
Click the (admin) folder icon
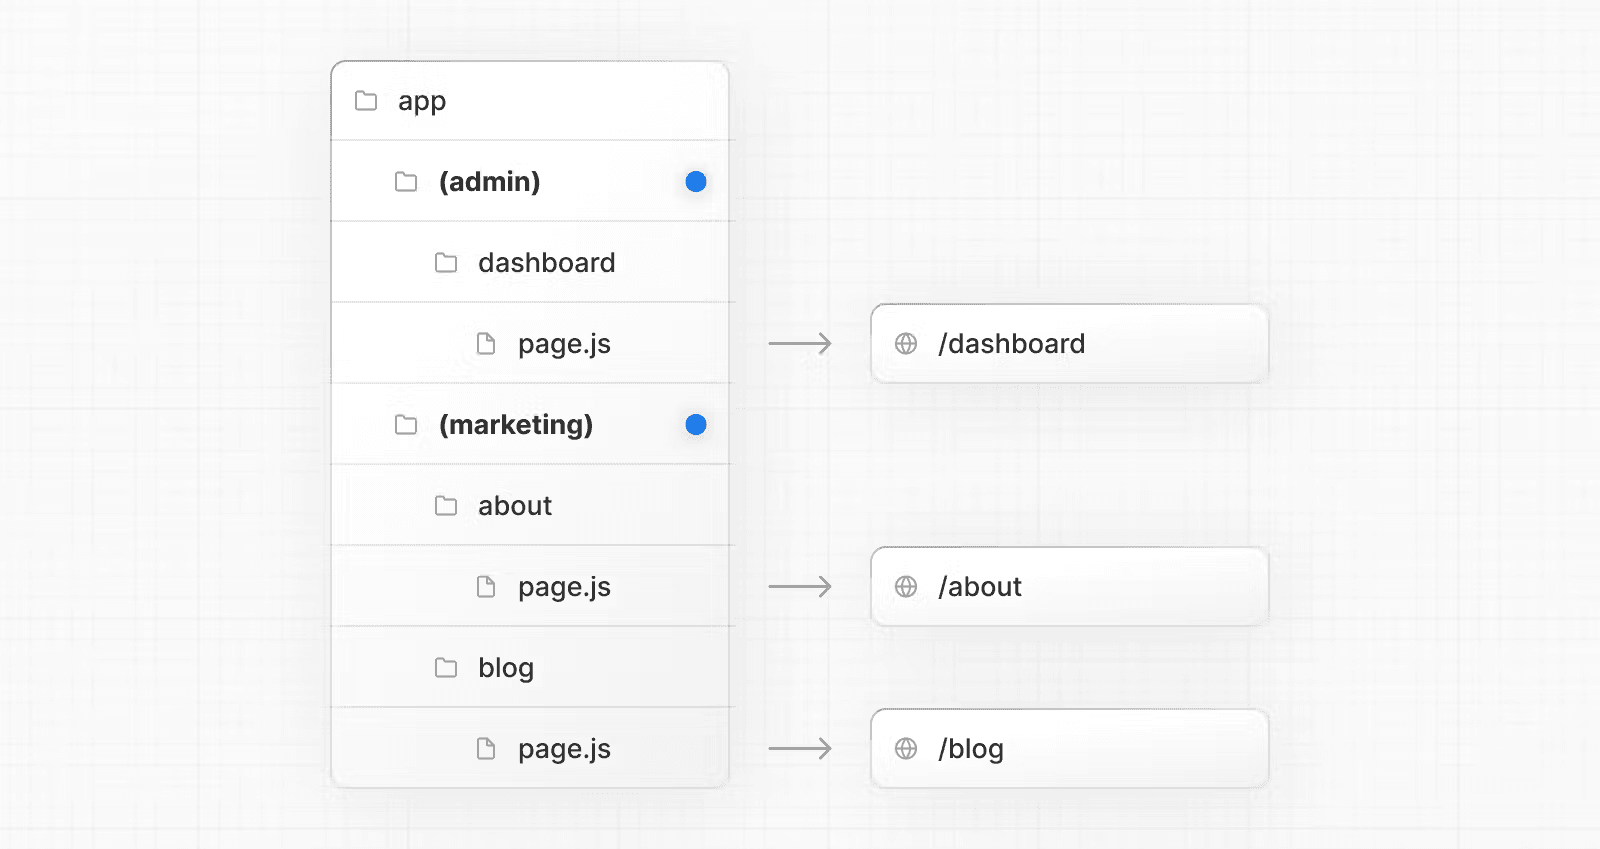pos(406,182)
